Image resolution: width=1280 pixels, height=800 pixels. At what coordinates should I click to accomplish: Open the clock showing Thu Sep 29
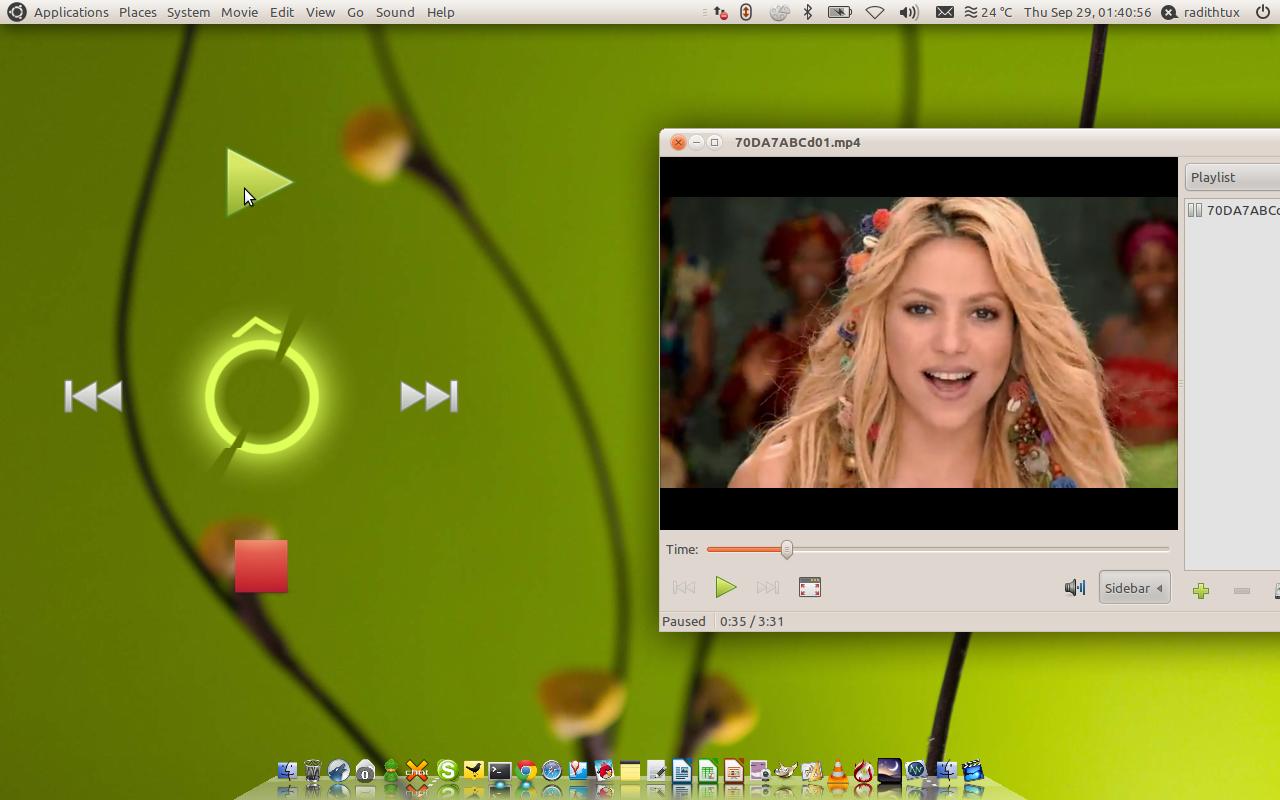pos(1087,12)
